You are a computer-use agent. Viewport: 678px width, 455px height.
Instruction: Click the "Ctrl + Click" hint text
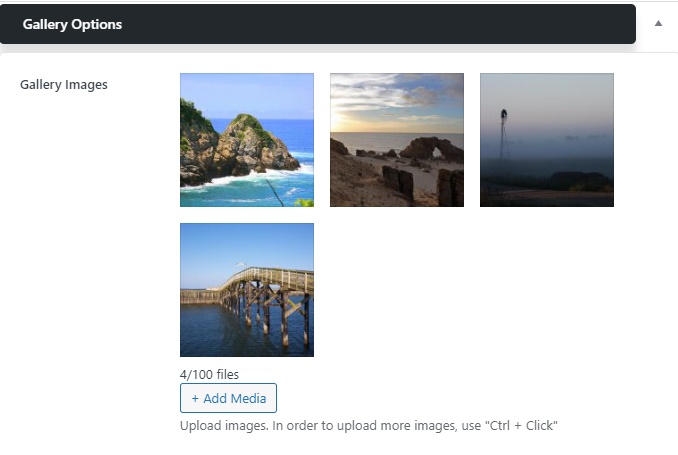tap(521, 426)
